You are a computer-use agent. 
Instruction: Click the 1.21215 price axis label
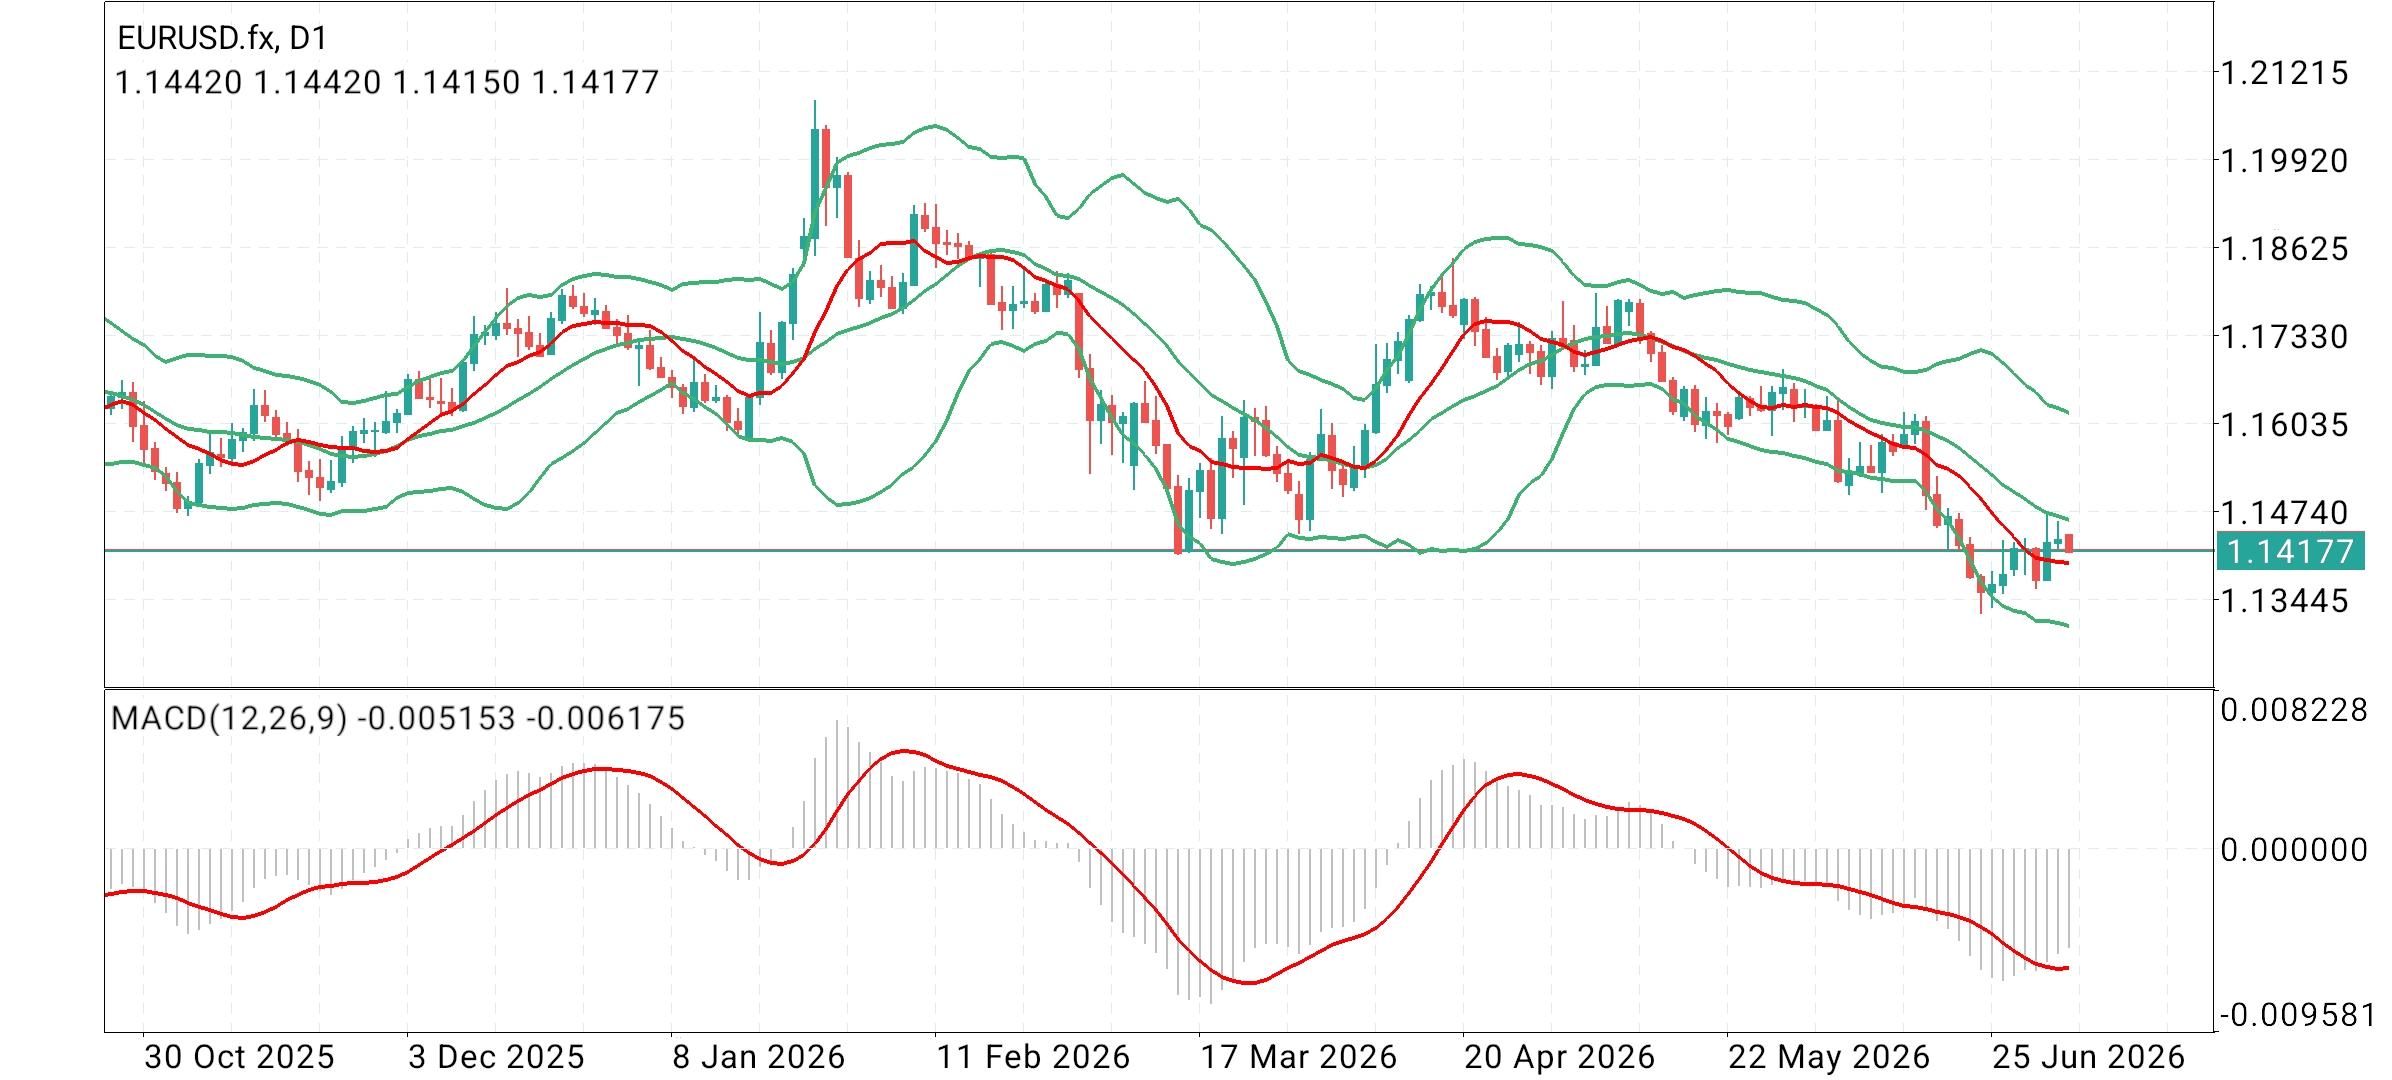2284,73
